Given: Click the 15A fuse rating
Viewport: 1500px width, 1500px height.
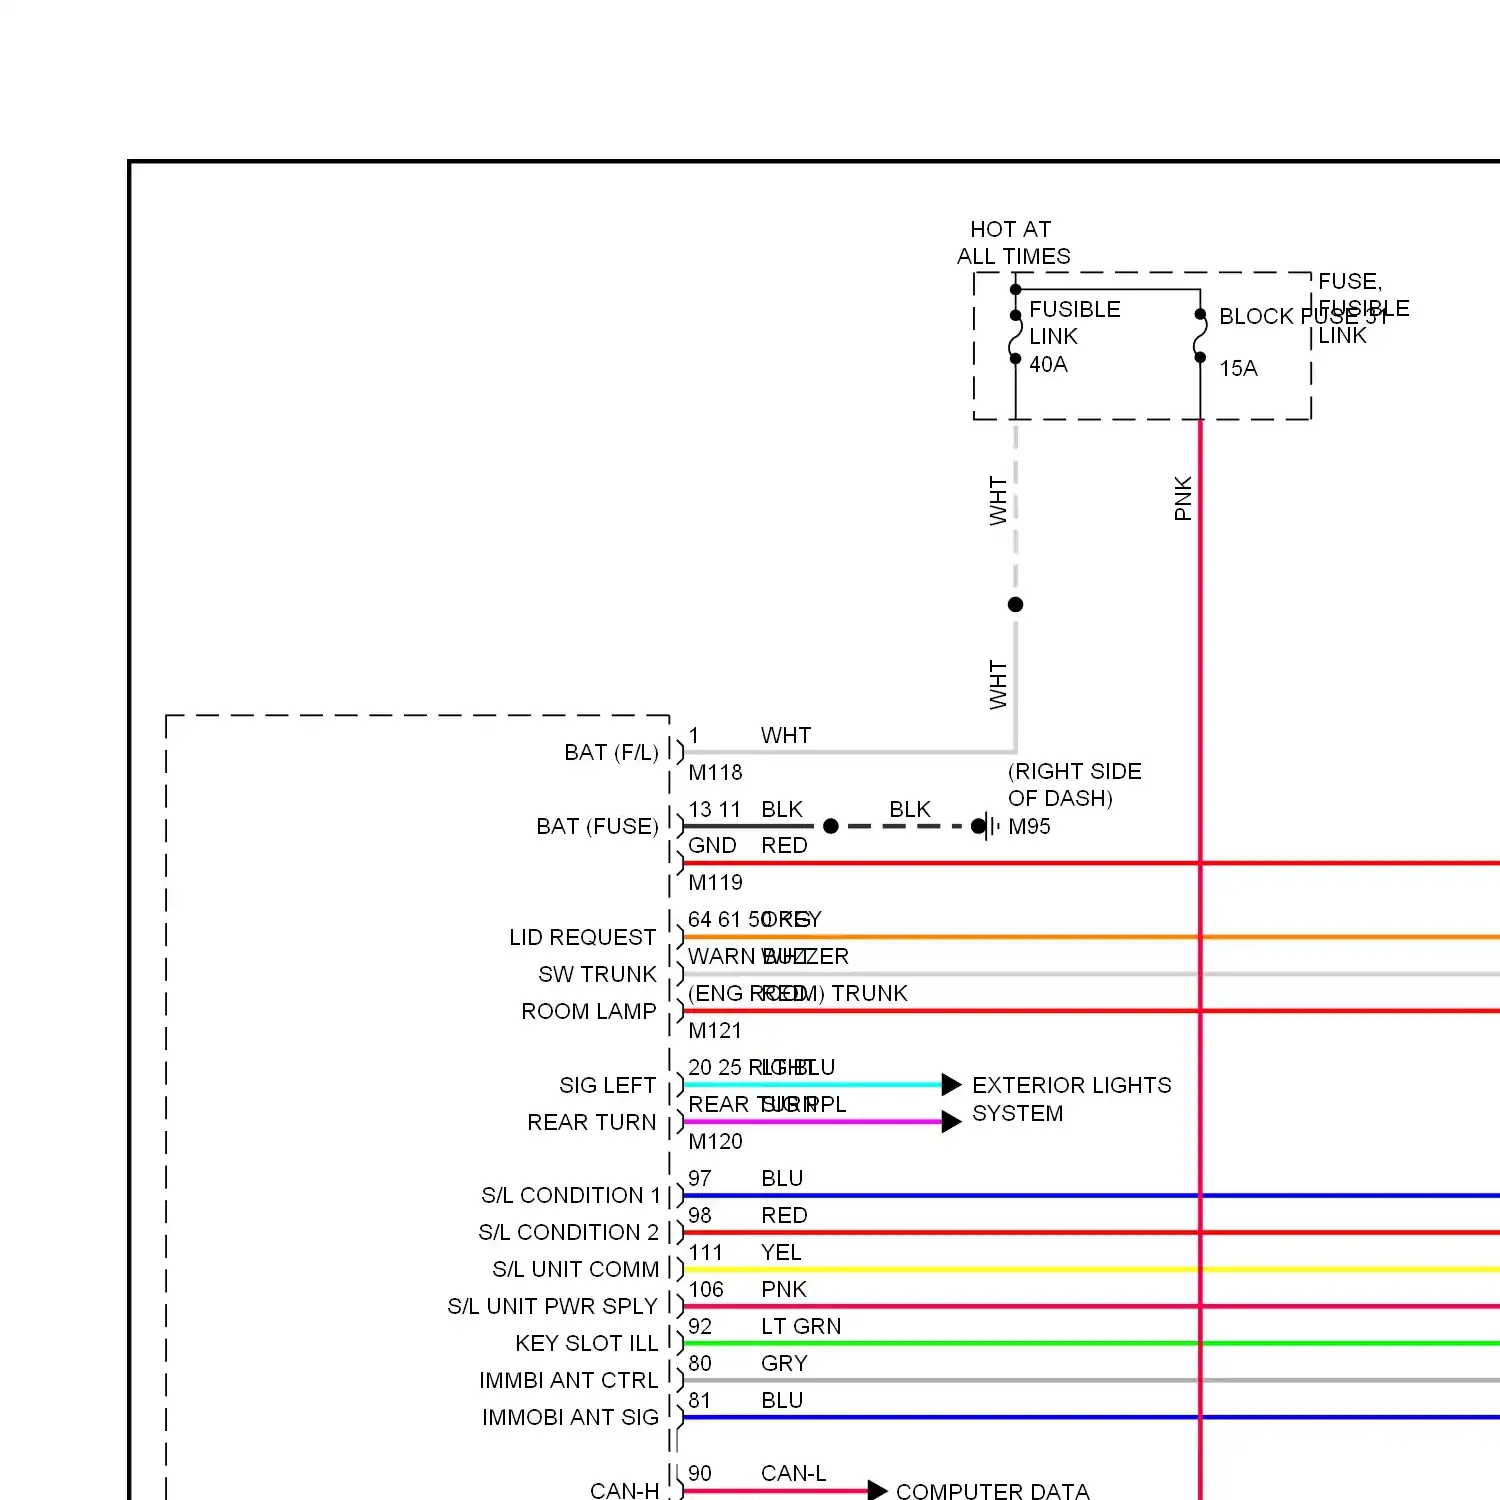Looking at the screenshot, I should pos(1238,368).
